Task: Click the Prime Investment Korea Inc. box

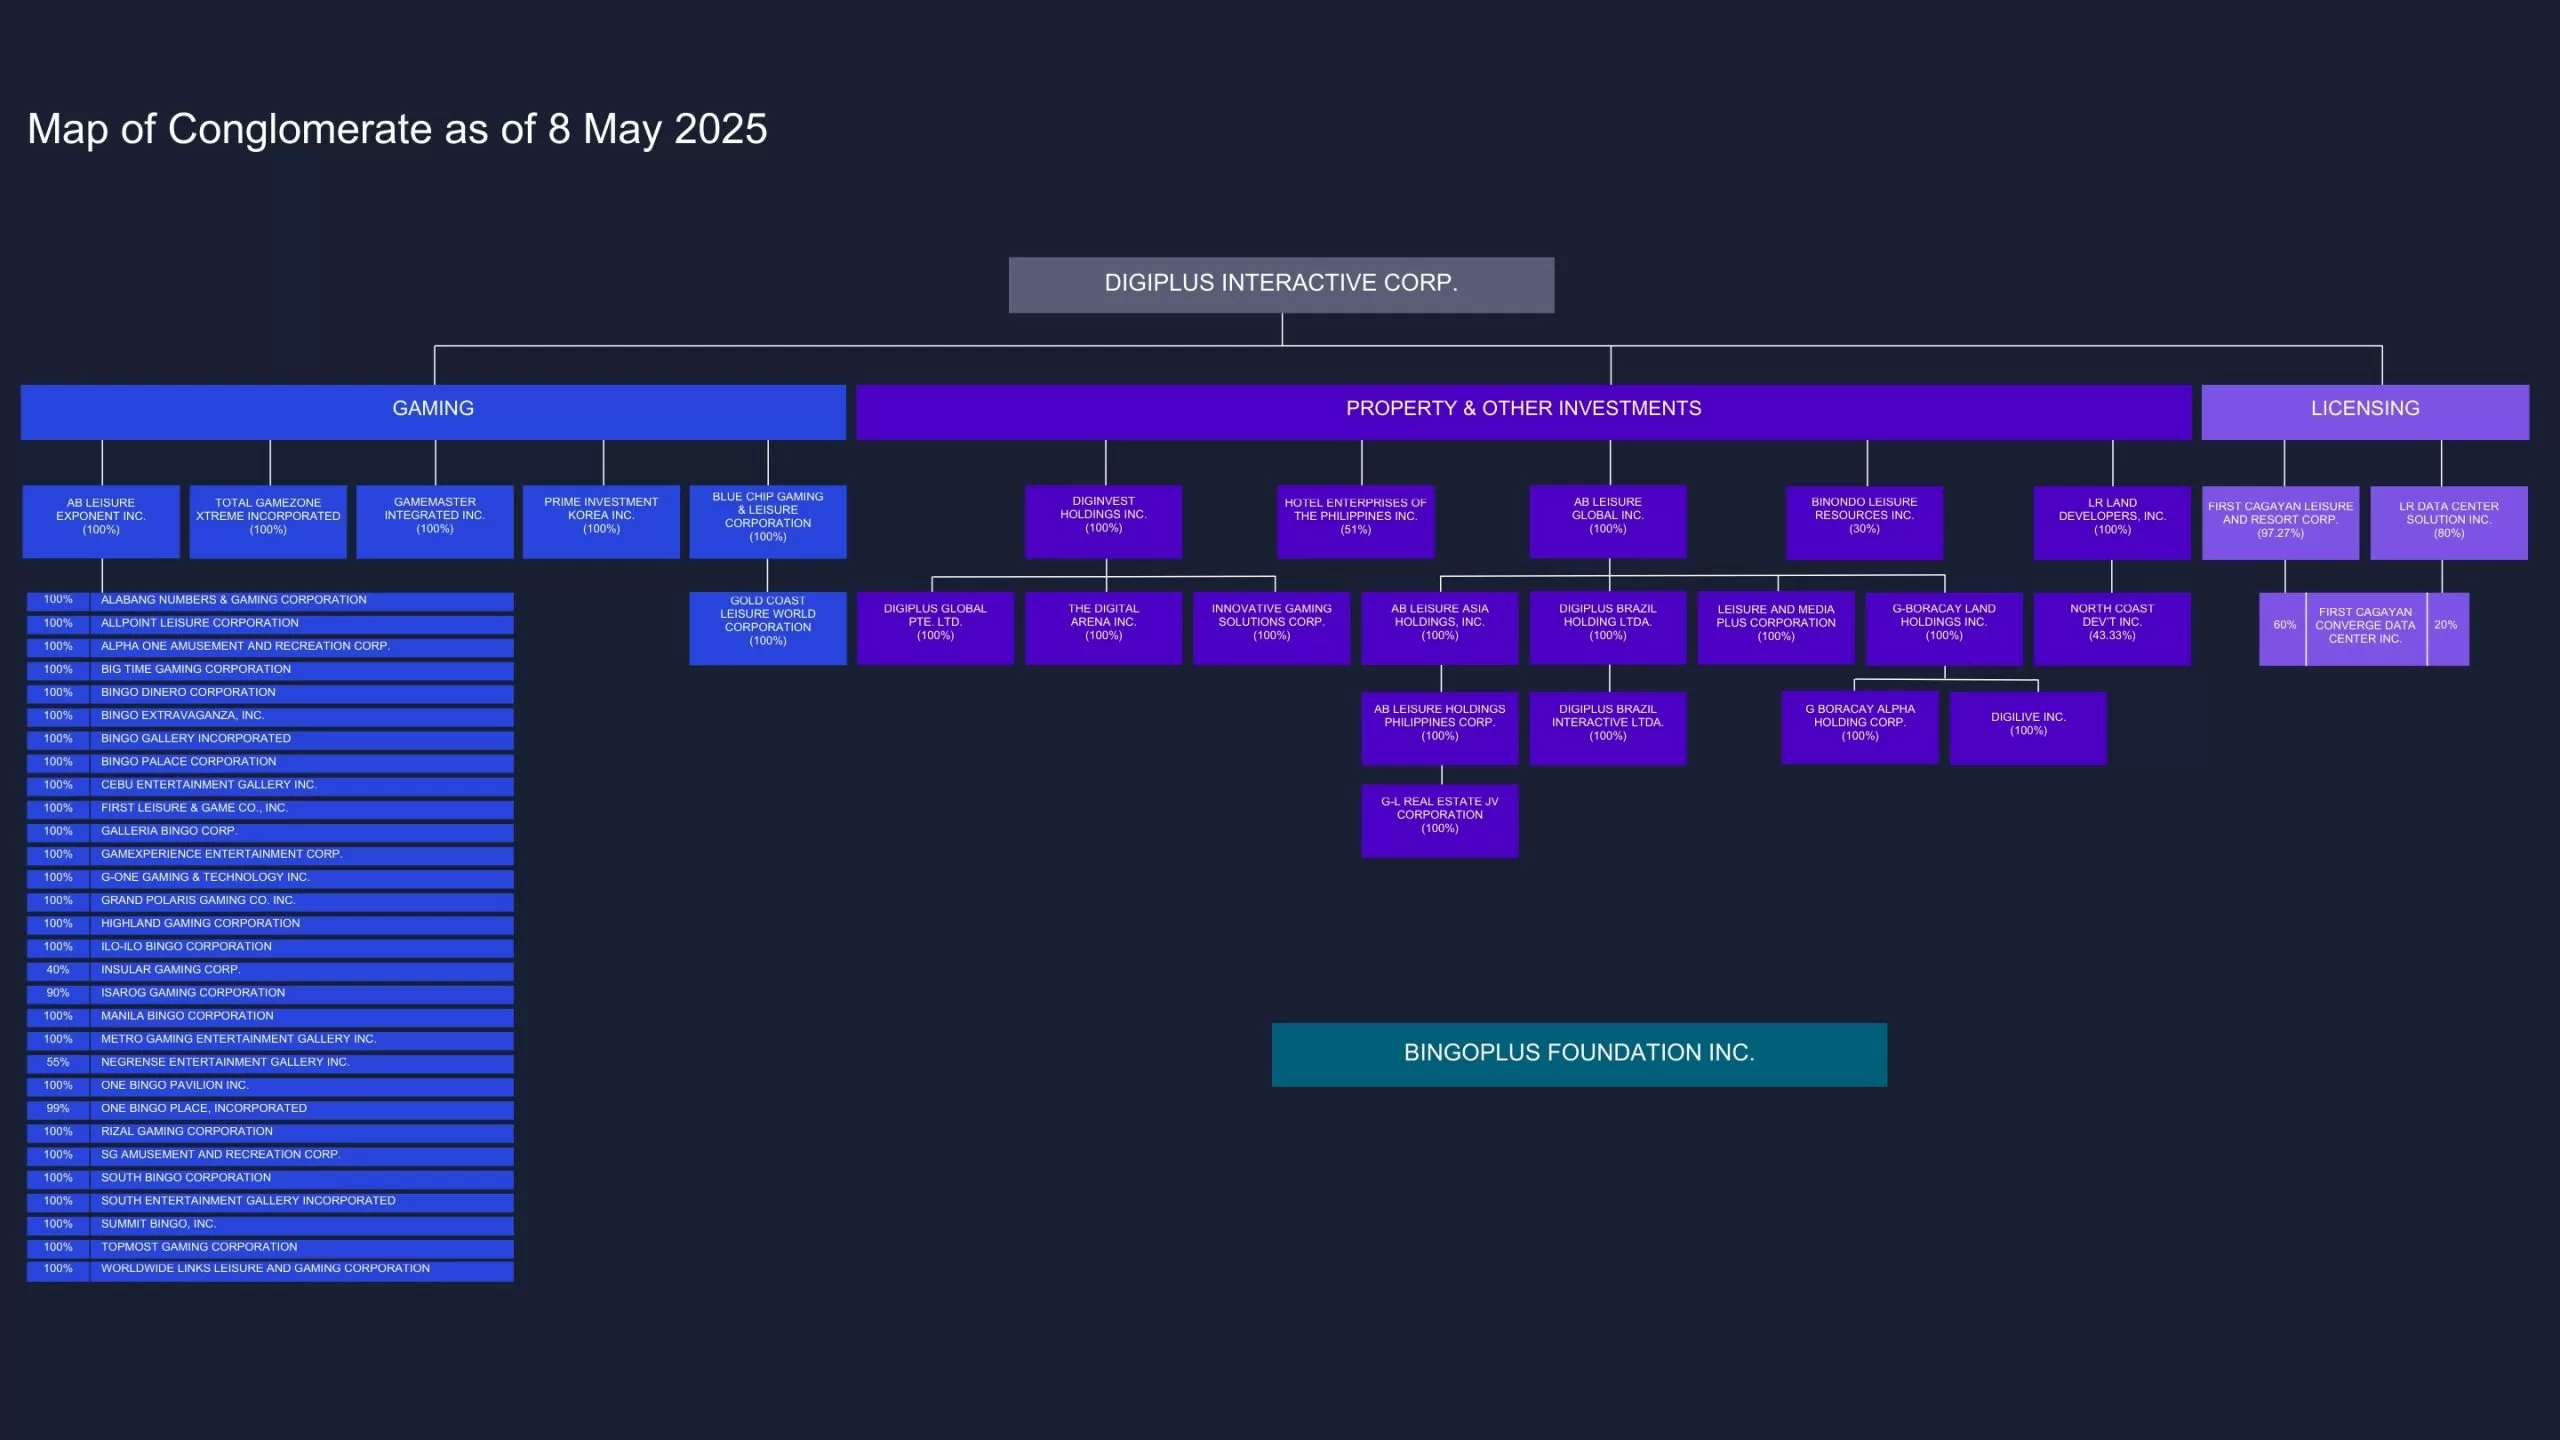Action: [601, 521]
